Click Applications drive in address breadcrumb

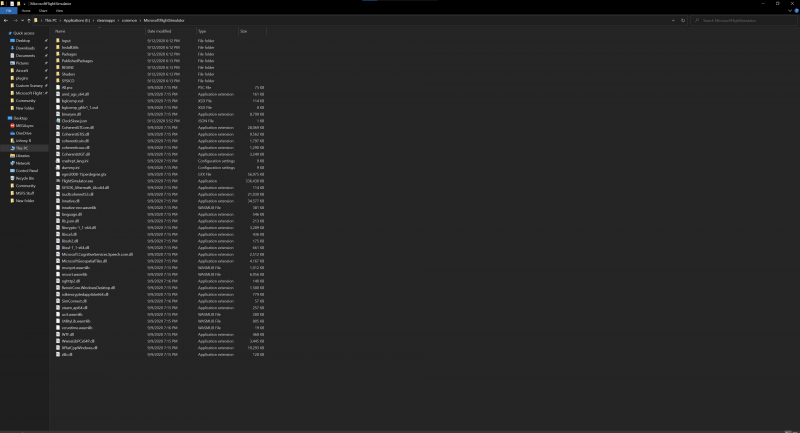pos(77,20)
